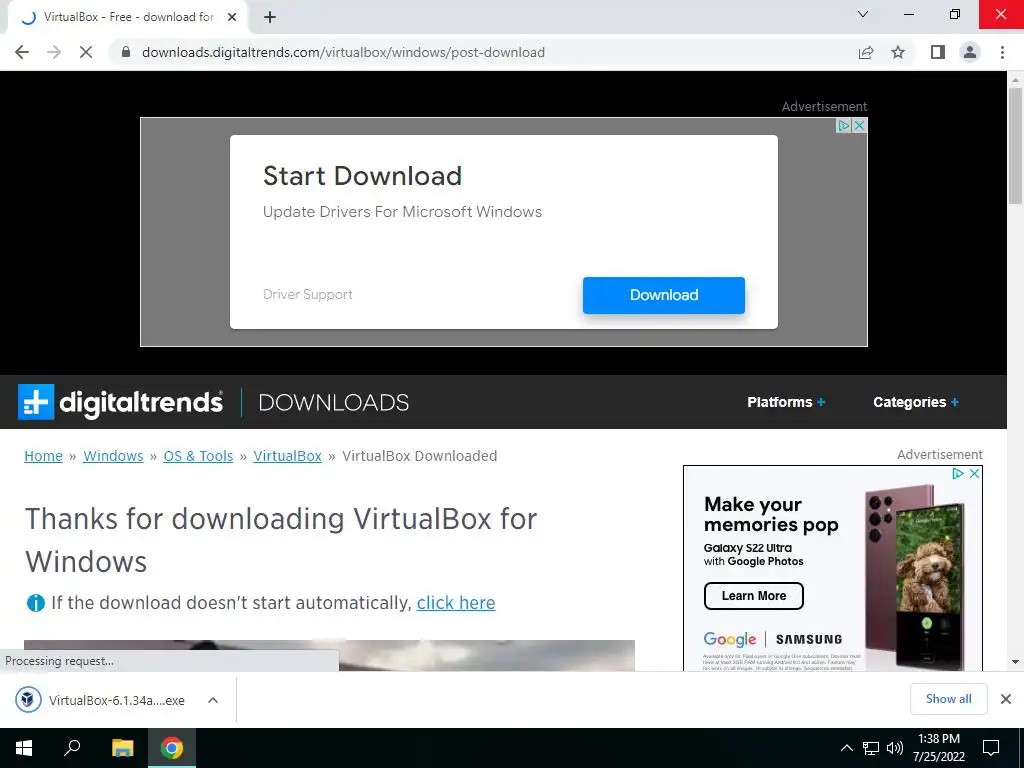The height and width of the screenshot is (768, 1024).
Task: Open the VirtualBox breadcrumb link
Action: tap(287, 456)
